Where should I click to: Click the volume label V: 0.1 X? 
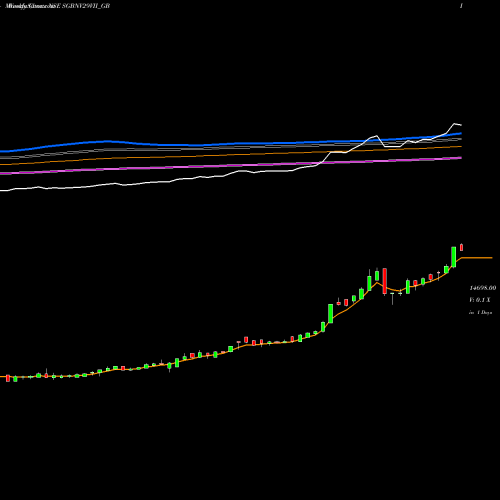point(480,300)
